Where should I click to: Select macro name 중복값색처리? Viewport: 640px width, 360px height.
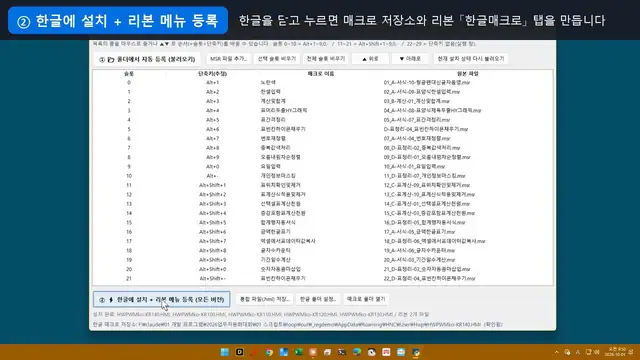(276, 148)
